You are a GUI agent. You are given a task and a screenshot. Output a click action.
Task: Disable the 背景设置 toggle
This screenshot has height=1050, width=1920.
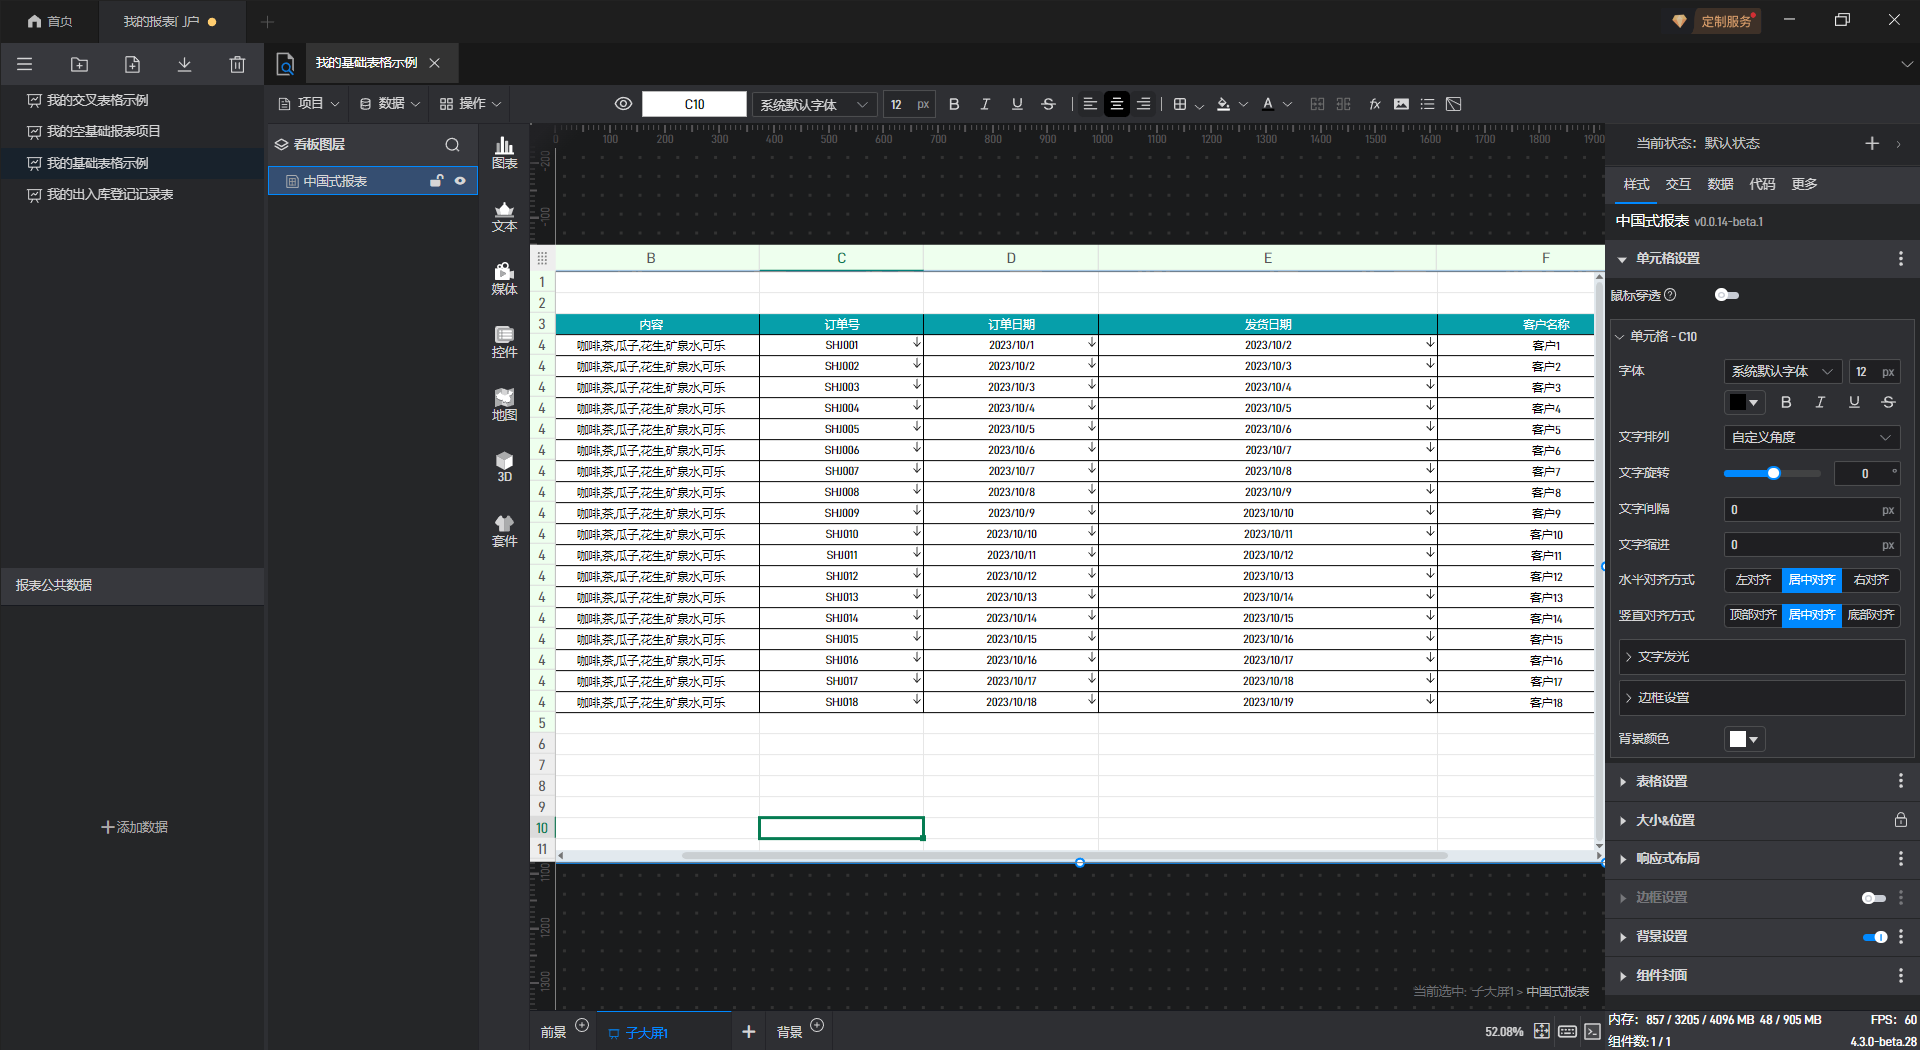tap(1874, 937)
